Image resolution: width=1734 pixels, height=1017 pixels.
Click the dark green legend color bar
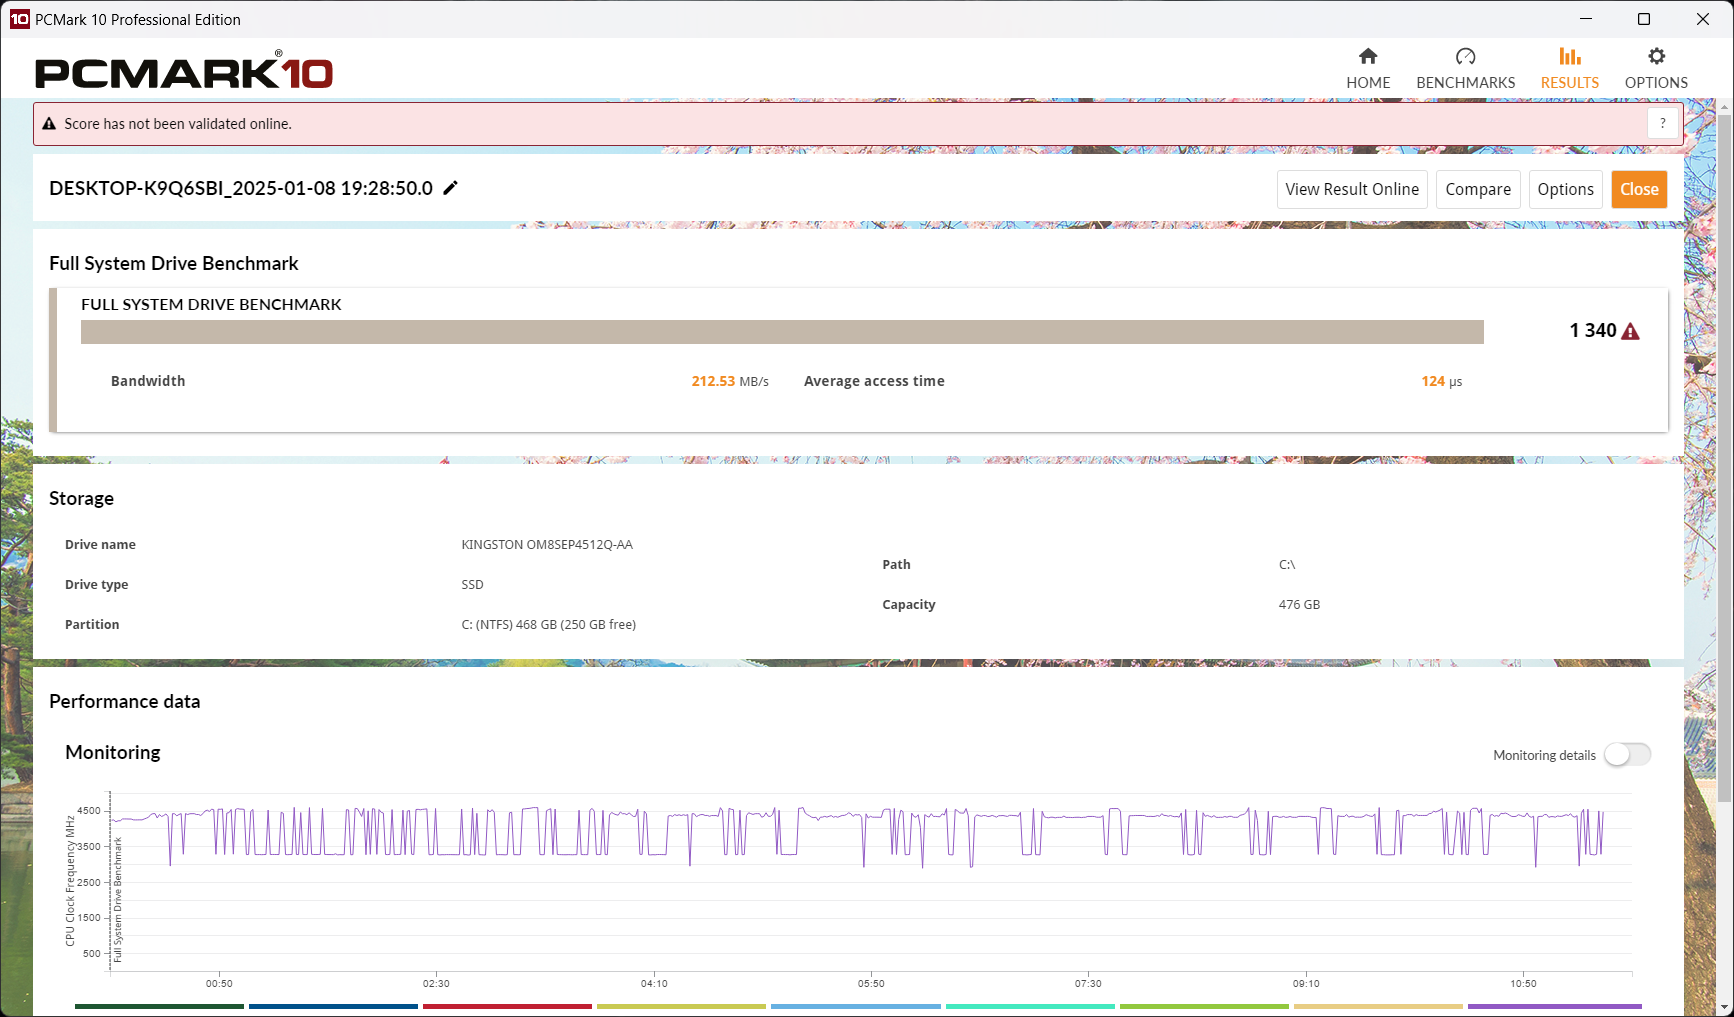click(x=159, y=1006)
